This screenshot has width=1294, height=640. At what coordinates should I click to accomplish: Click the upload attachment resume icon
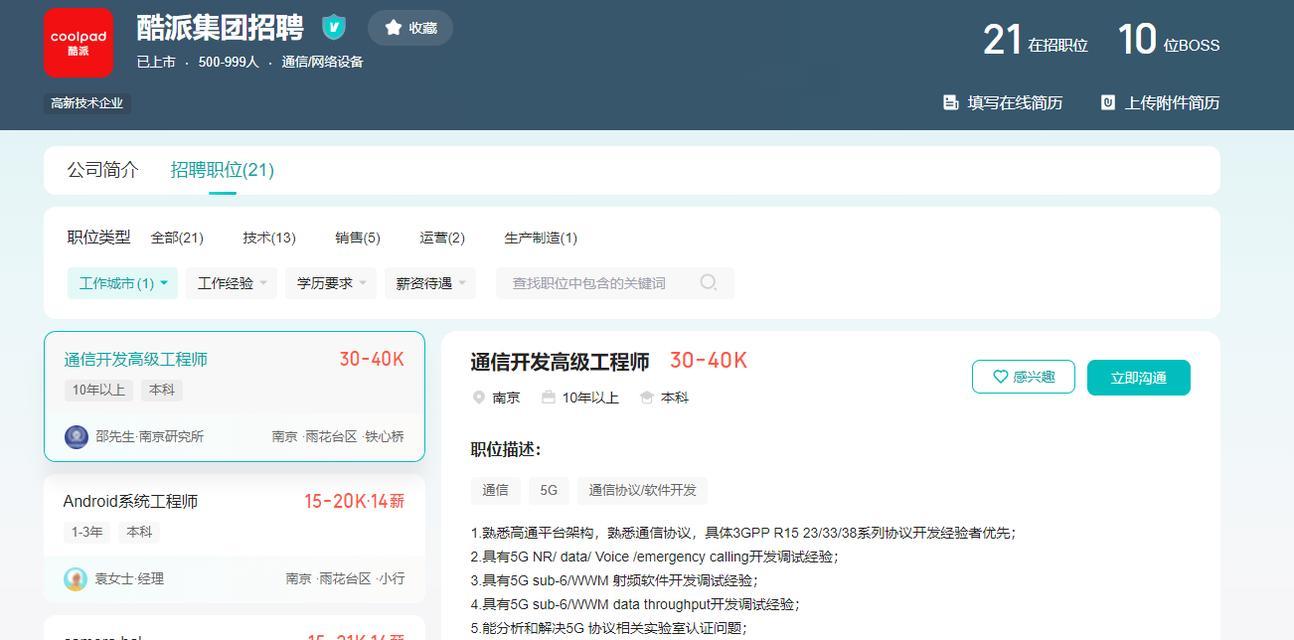1108,102
